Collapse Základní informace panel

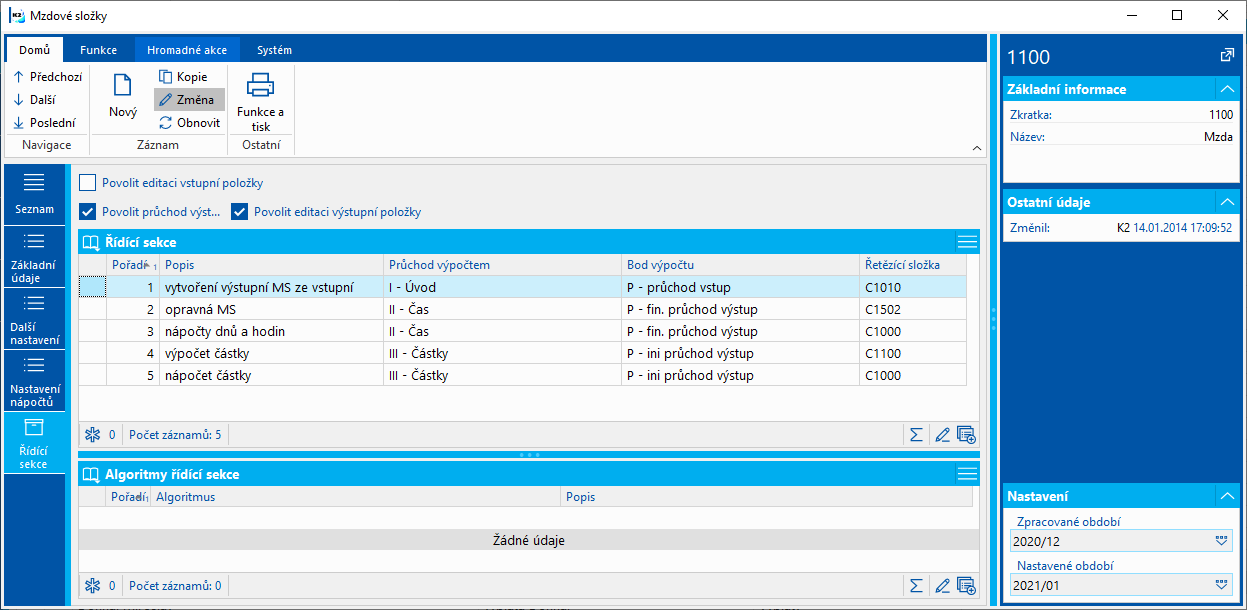tap(1227, 89)
